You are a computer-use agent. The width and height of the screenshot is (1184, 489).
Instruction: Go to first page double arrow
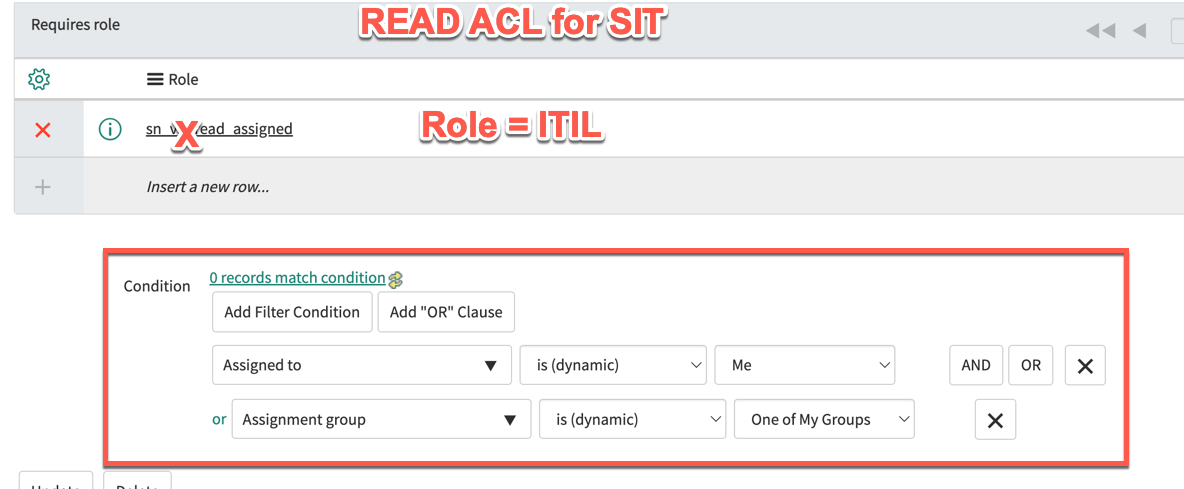(x=1100, y=30)
